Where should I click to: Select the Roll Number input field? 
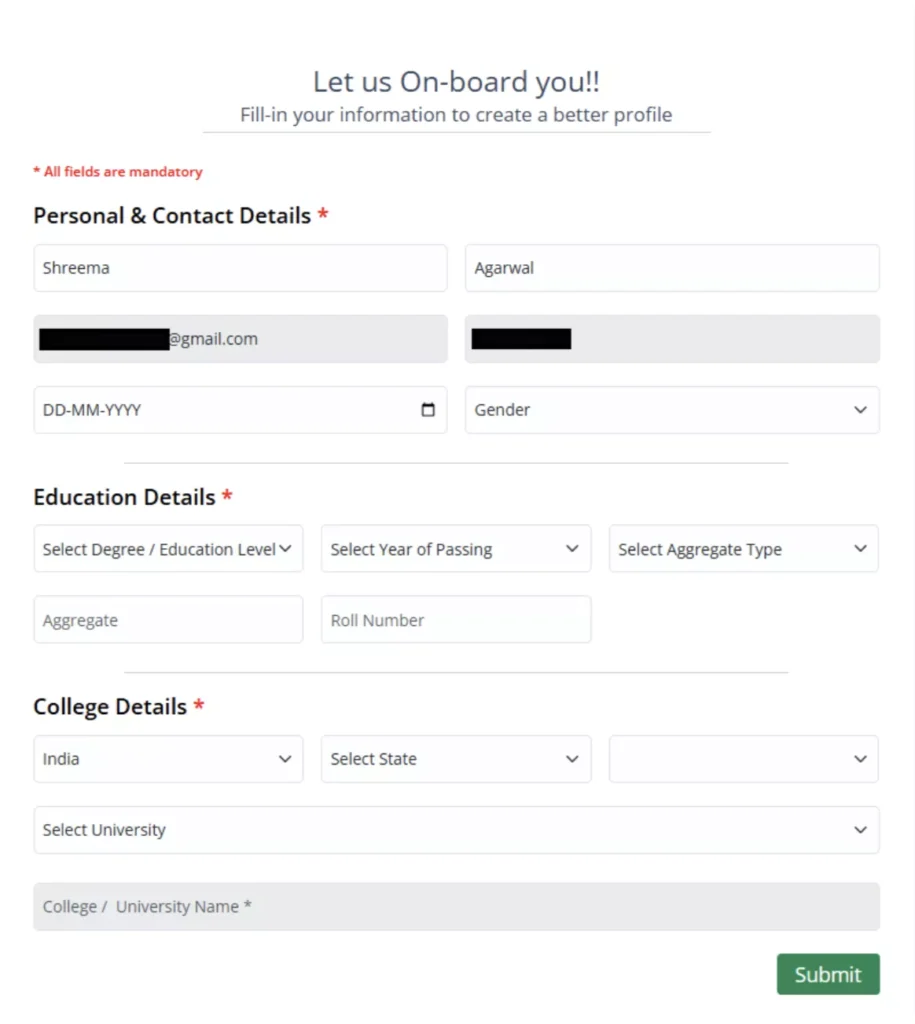click(x=455, y=619)
